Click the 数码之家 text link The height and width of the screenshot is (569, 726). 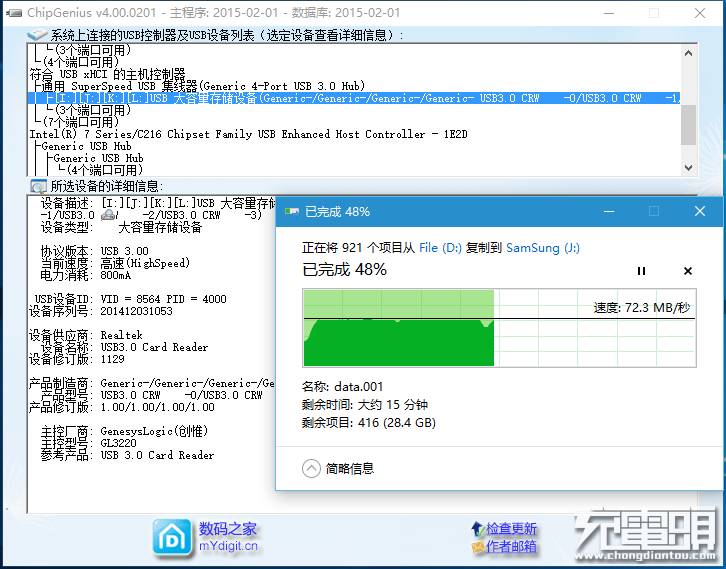coord(227,528)
